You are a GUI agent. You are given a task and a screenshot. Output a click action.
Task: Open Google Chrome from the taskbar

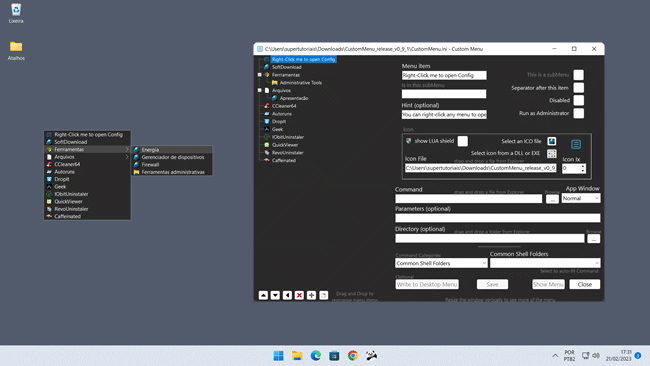click(353, 356)
